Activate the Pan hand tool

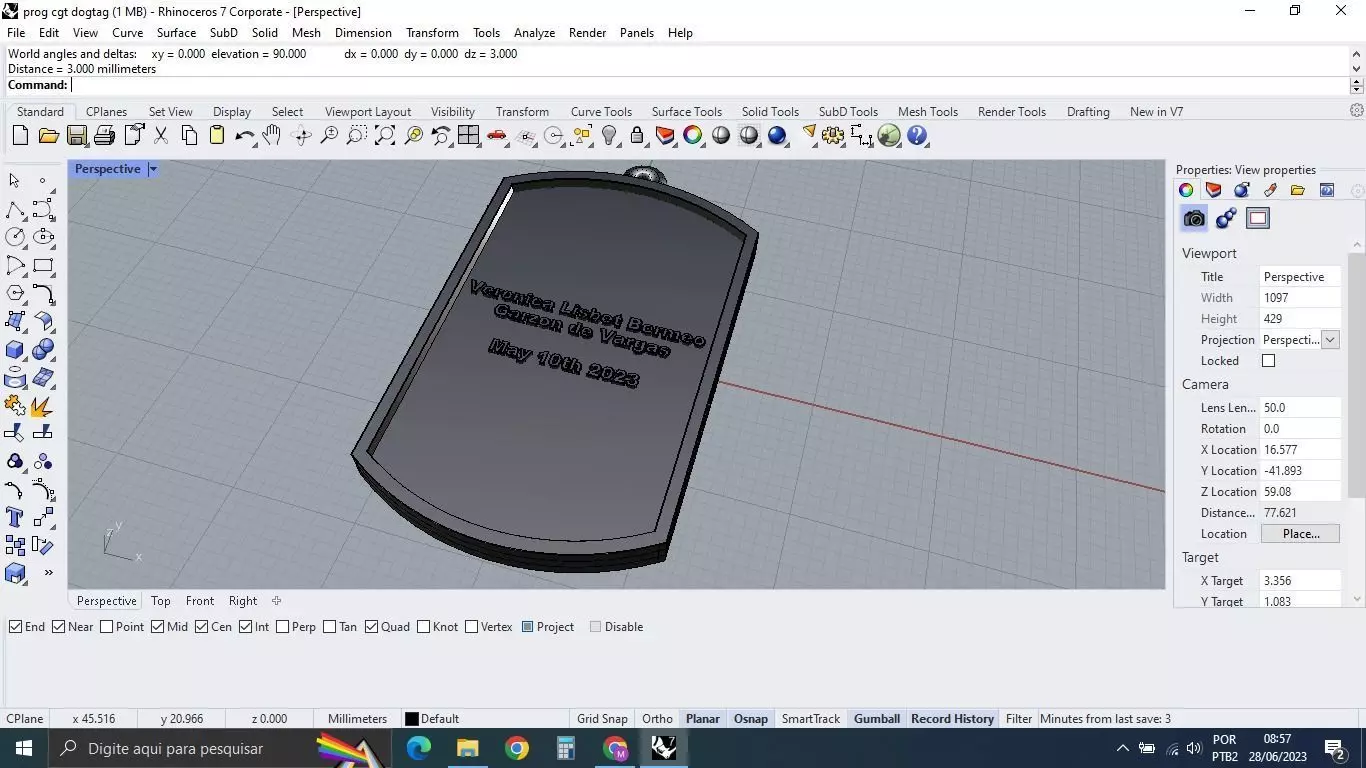[x=272, y=136]
